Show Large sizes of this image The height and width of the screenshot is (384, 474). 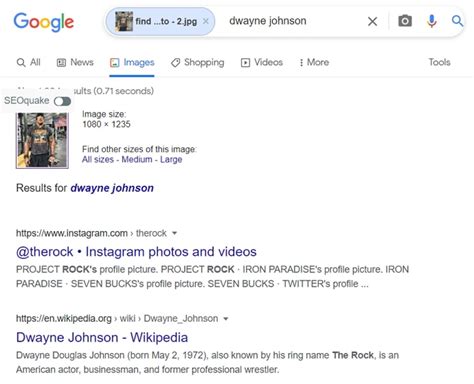171,159
